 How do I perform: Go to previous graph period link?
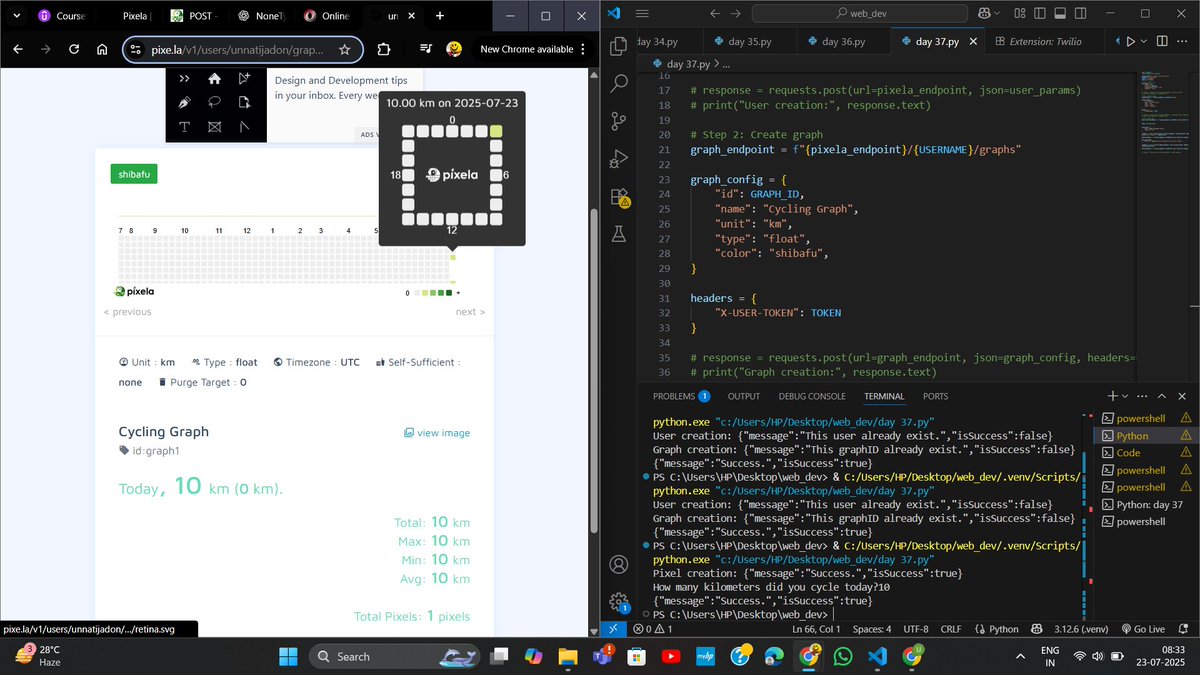[x=127, y=312]
